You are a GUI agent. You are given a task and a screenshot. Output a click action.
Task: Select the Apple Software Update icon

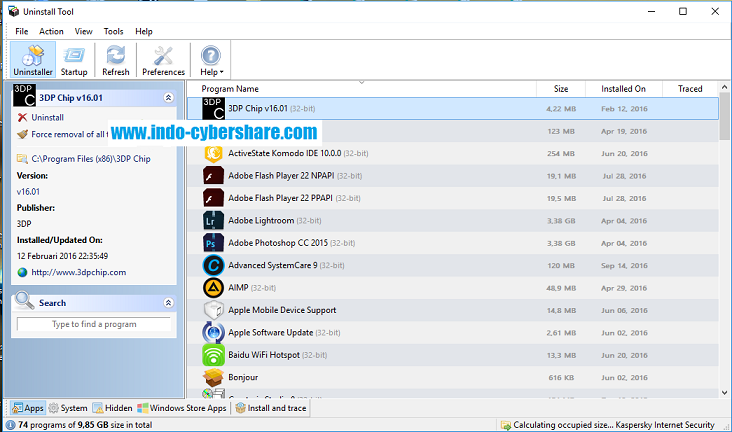pos(213,333)
